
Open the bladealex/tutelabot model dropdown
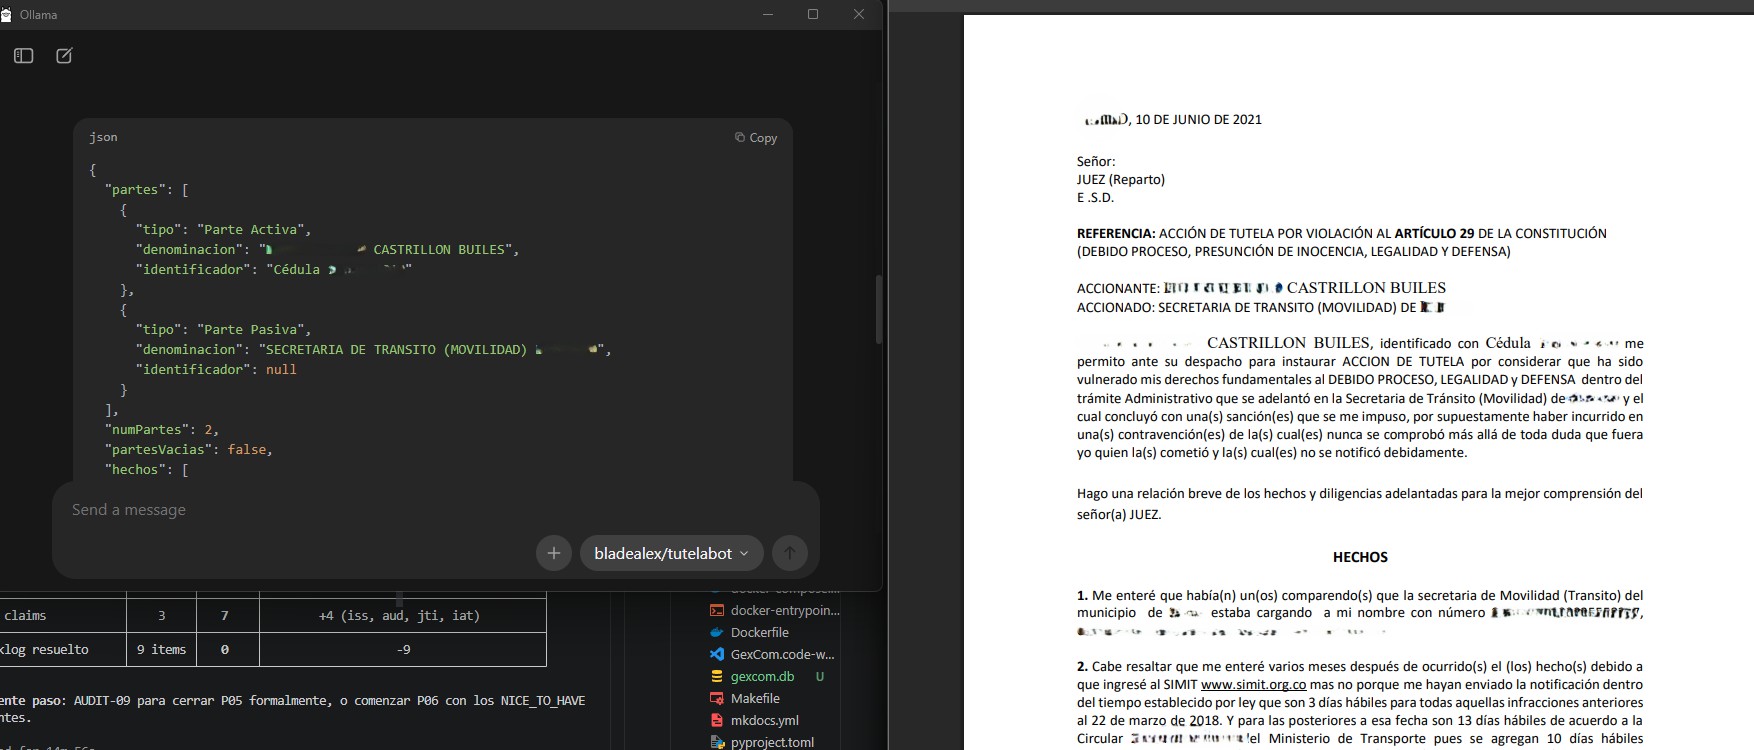point(671,553)
